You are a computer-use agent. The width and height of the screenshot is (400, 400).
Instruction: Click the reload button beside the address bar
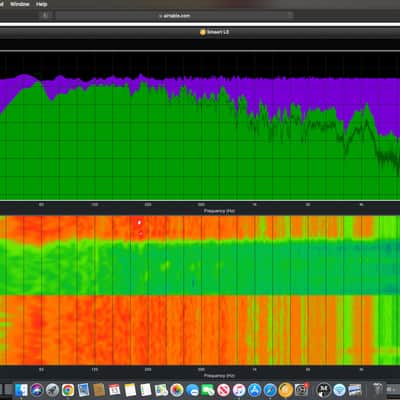click(x=290, y=16)
